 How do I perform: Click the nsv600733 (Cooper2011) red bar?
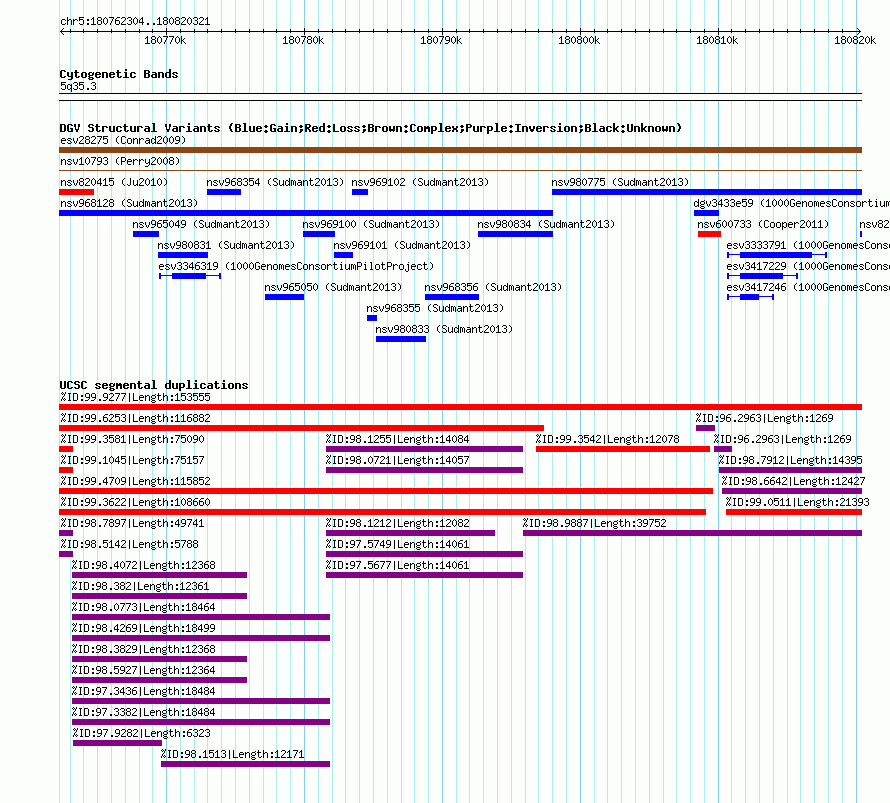tap(710, 234)
